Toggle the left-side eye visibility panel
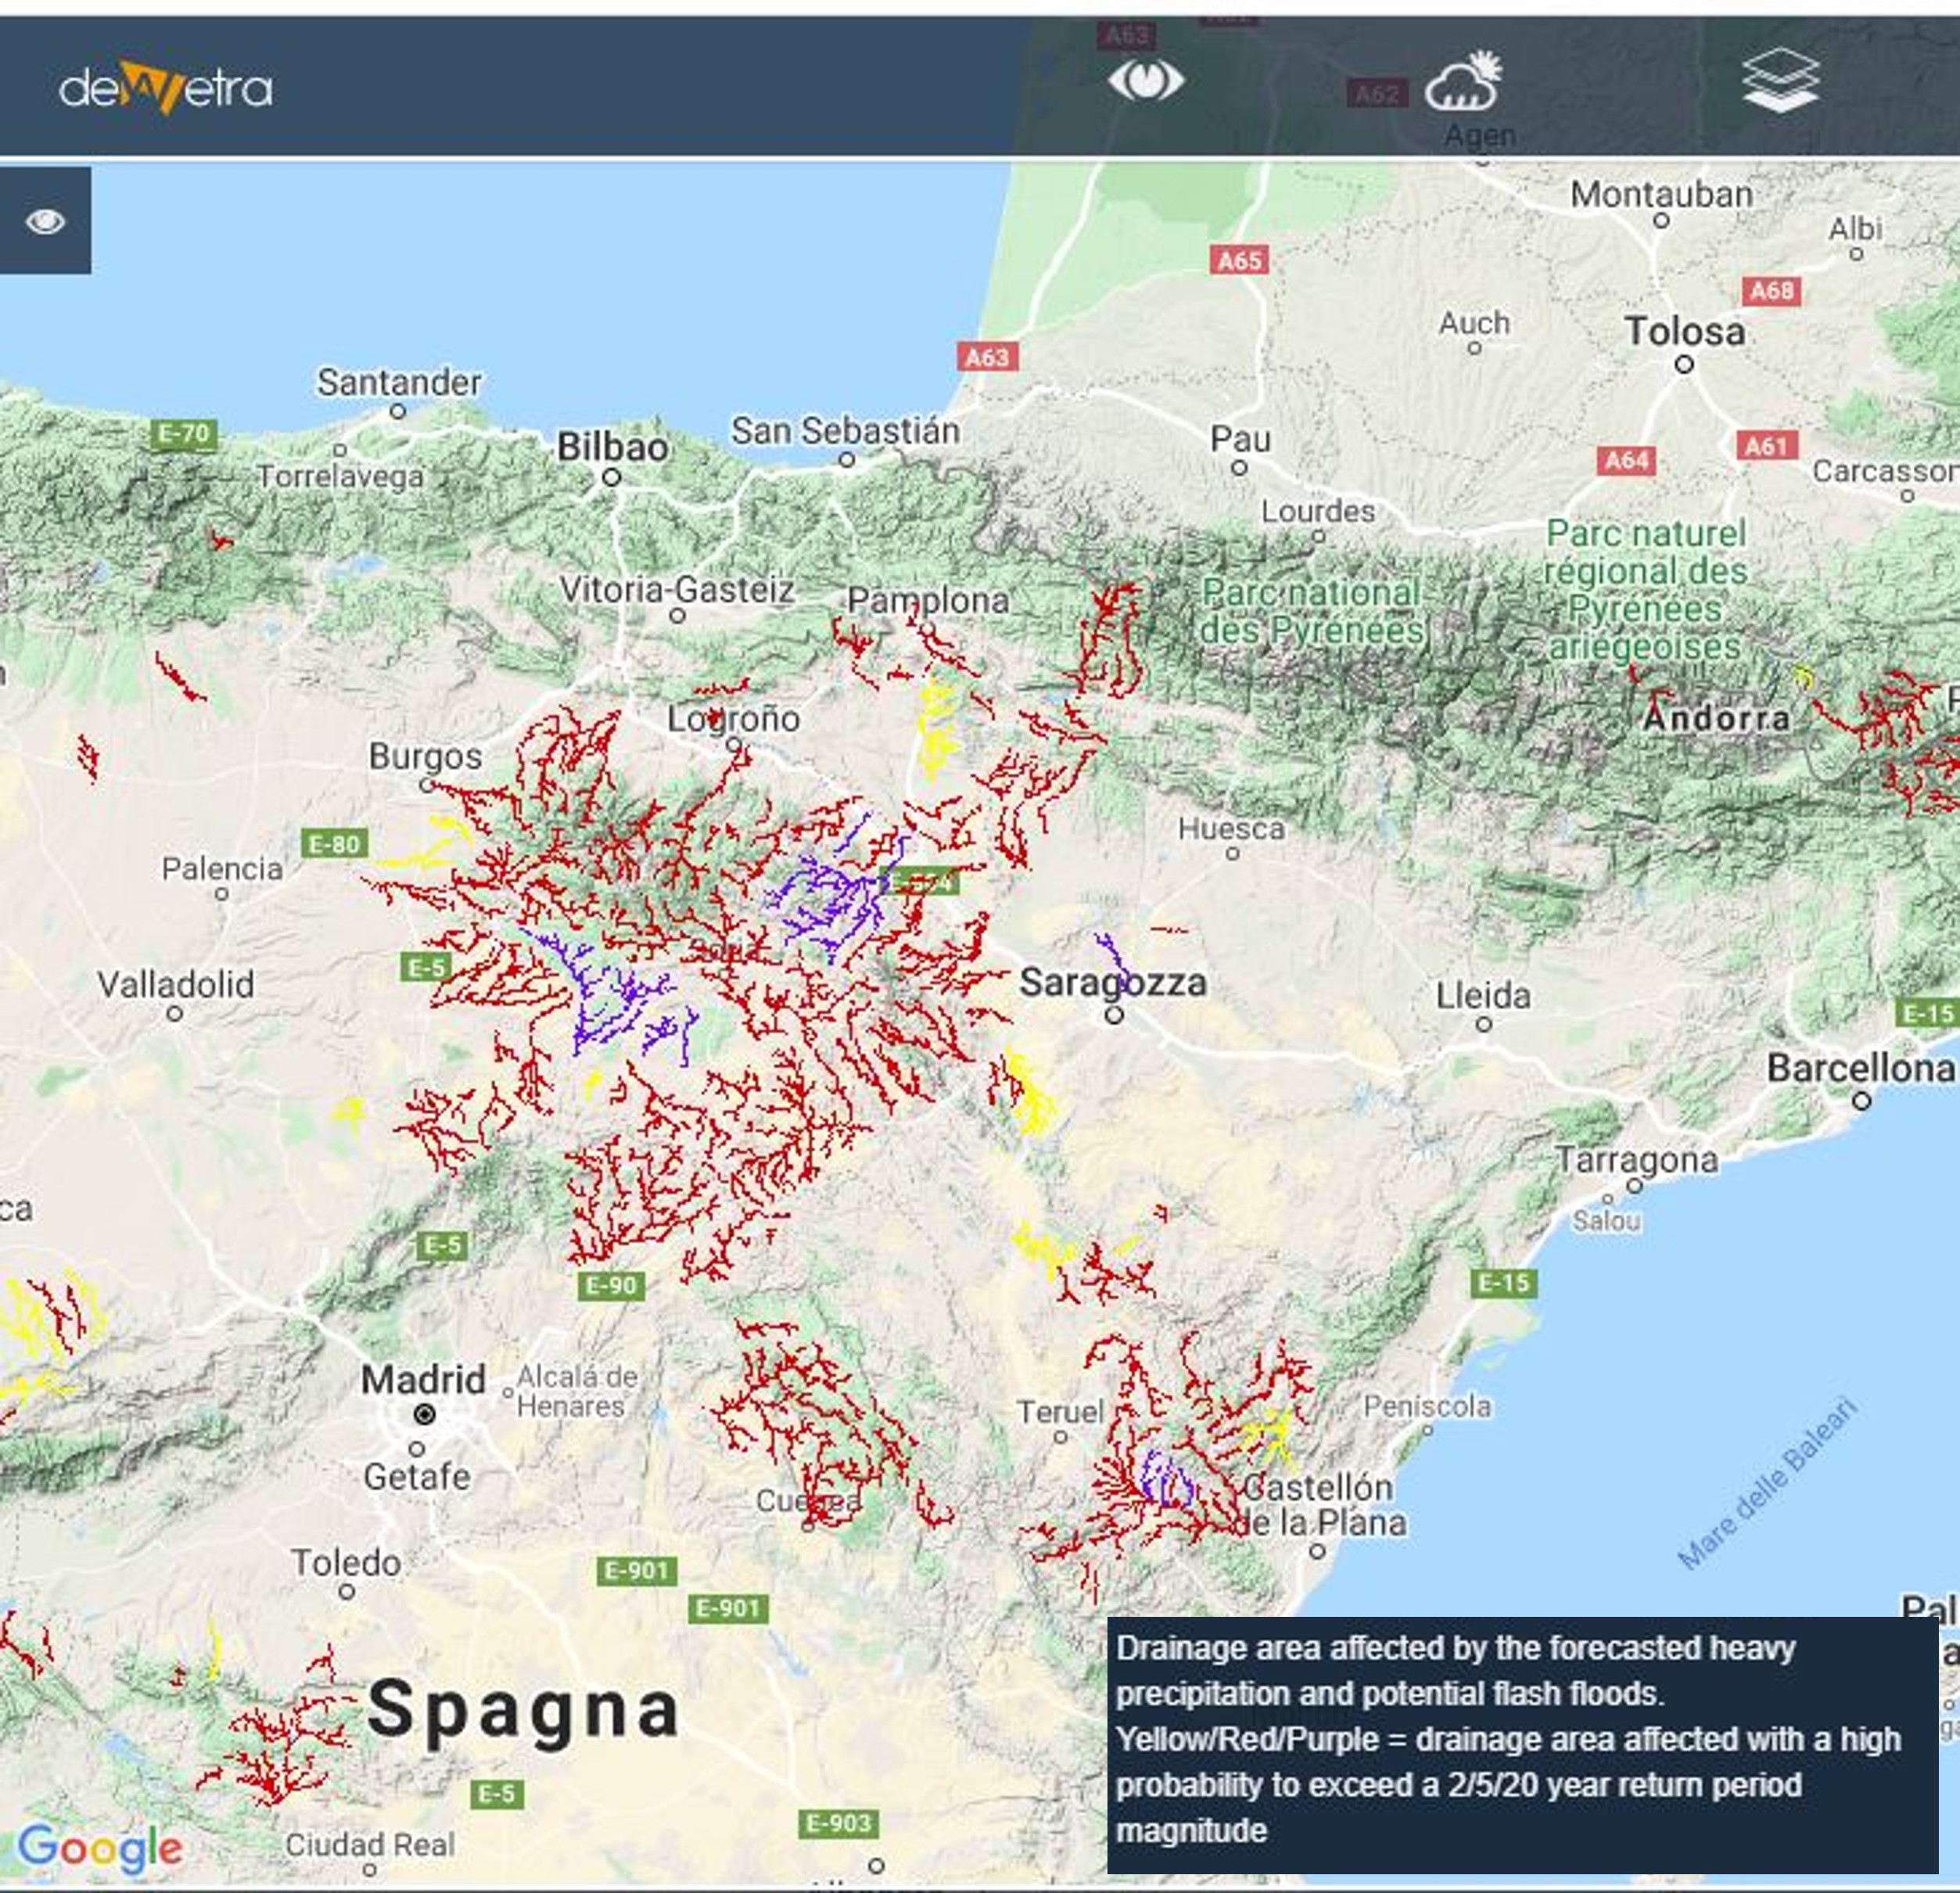1960x1893 pixels. (x=45, y=221)
